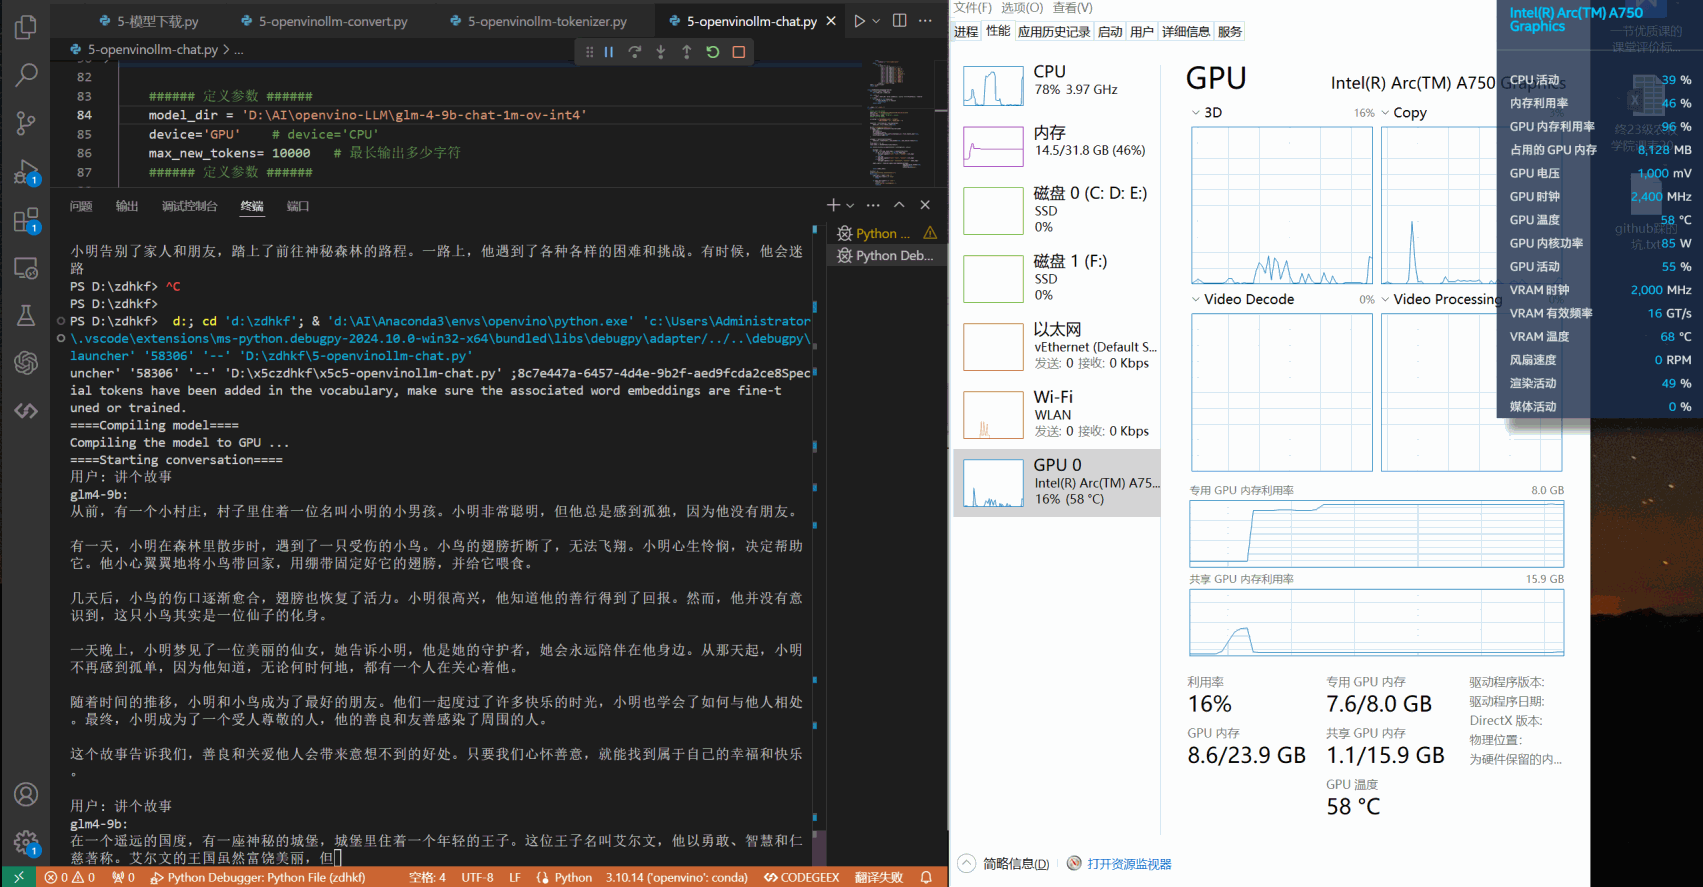Stop the debug session
1703x887 pixels.
[739, 52]
